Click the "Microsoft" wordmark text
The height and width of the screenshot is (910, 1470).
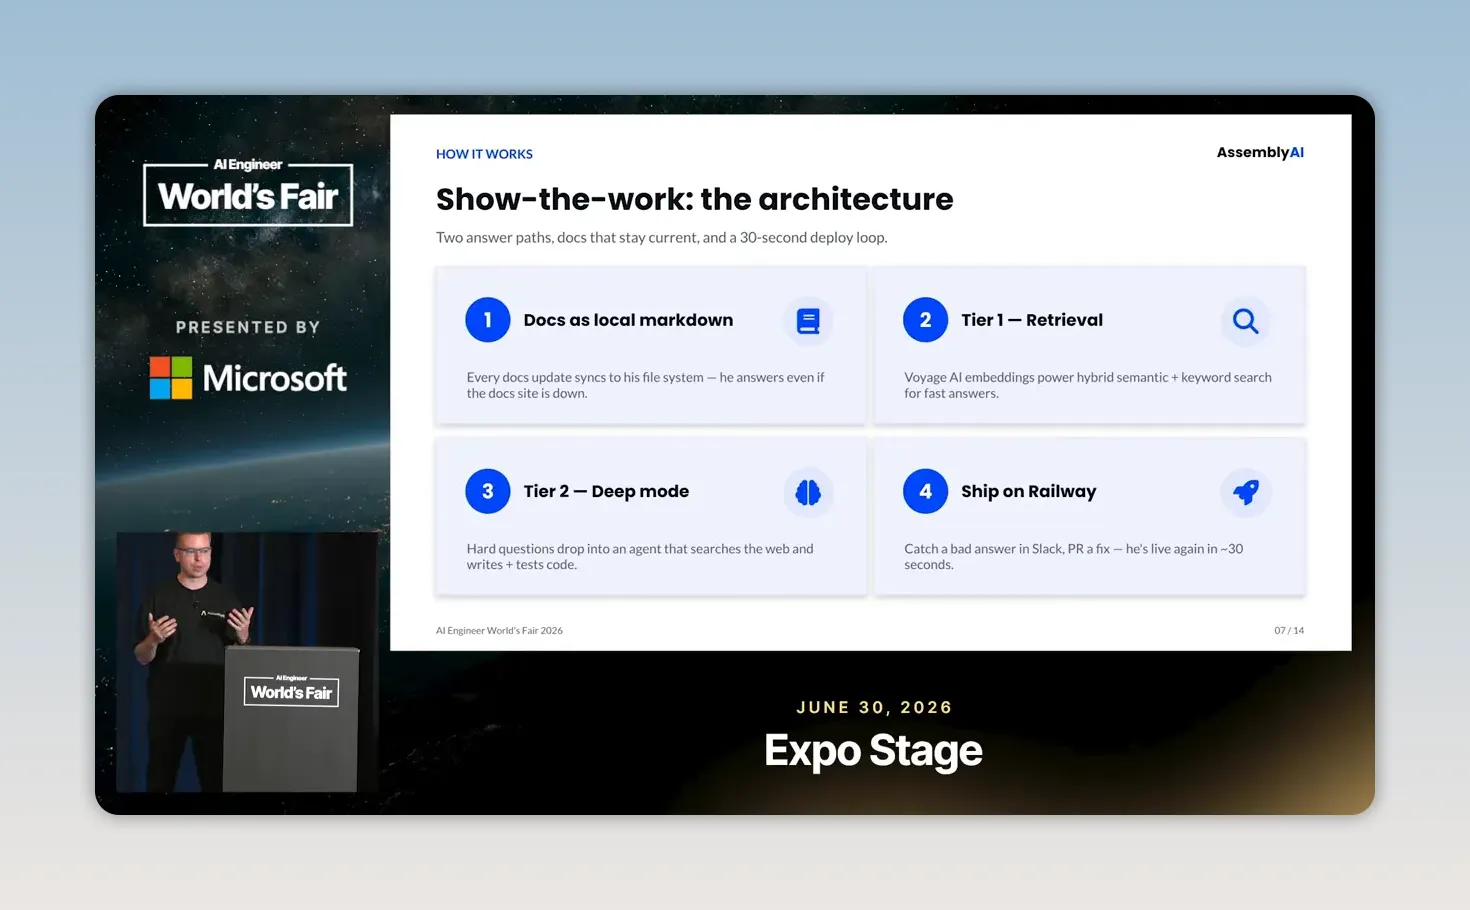point(275,378)
